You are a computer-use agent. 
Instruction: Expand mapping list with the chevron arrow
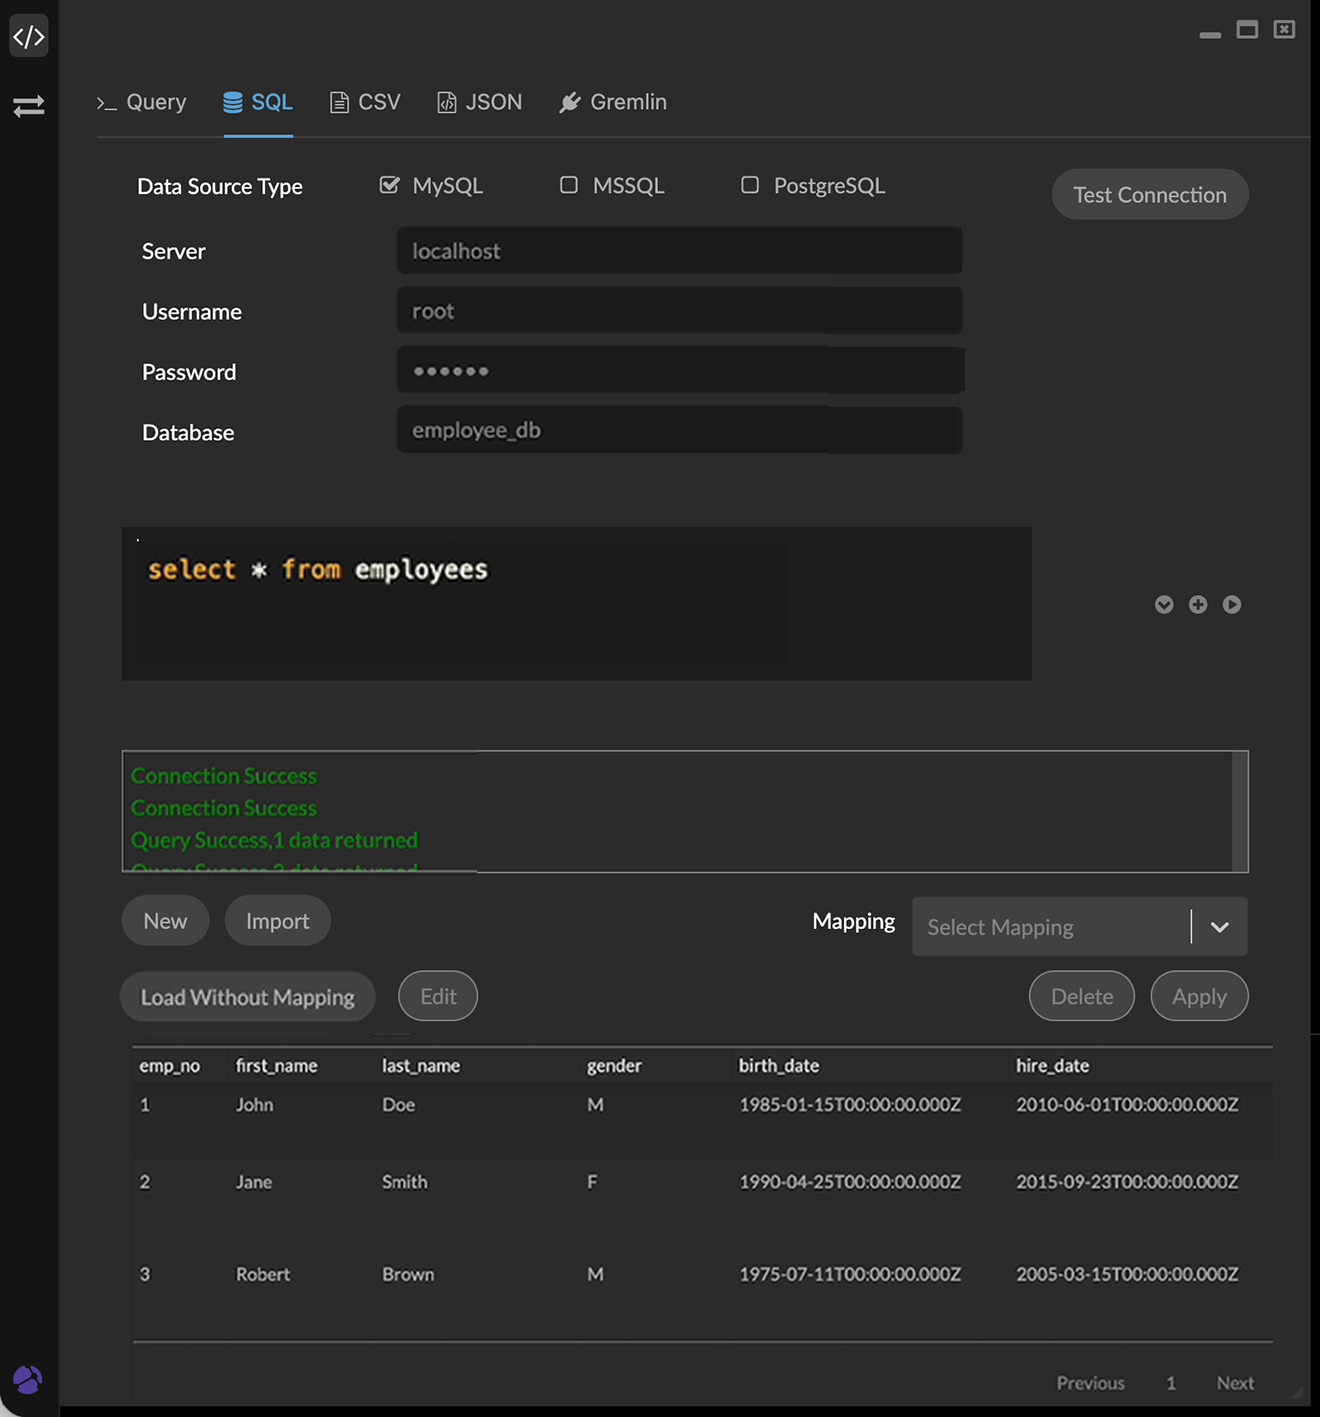pyautogui.click(x=1220, y=927)
